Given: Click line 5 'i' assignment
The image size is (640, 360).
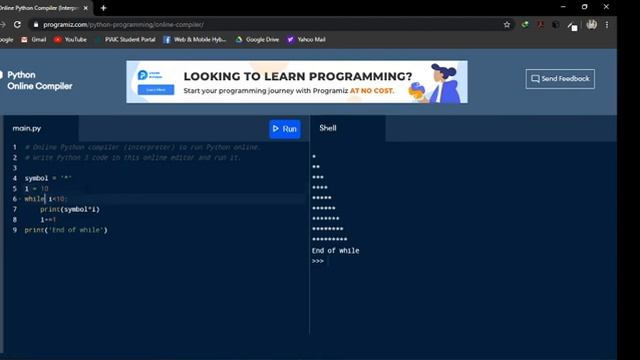Looking at the screenshot, I should (x=36, y=189).
